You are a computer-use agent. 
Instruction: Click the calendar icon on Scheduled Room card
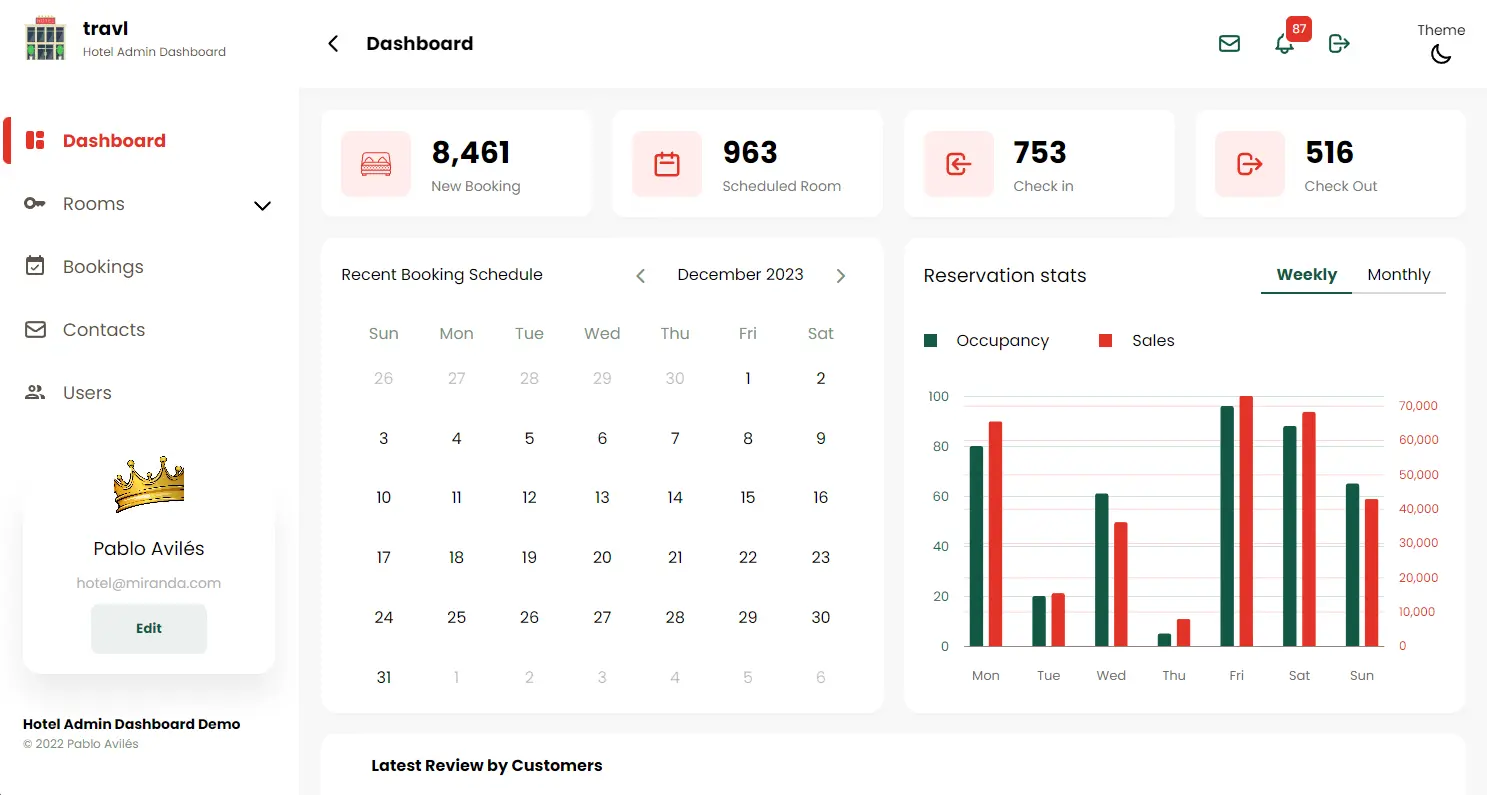coord(667,164)
